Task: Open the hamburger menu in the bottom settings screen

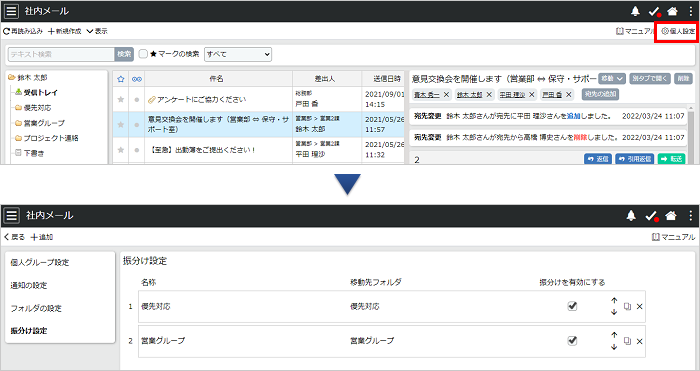Action: point(12,216)
